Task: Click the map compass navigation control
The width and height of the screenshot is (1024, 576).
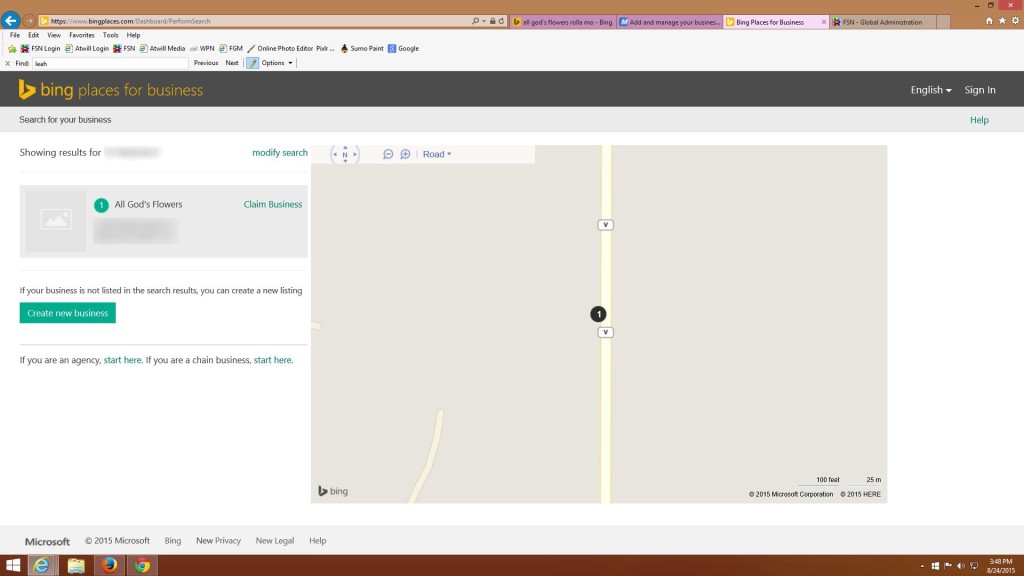Action: [x=345, y=154]
